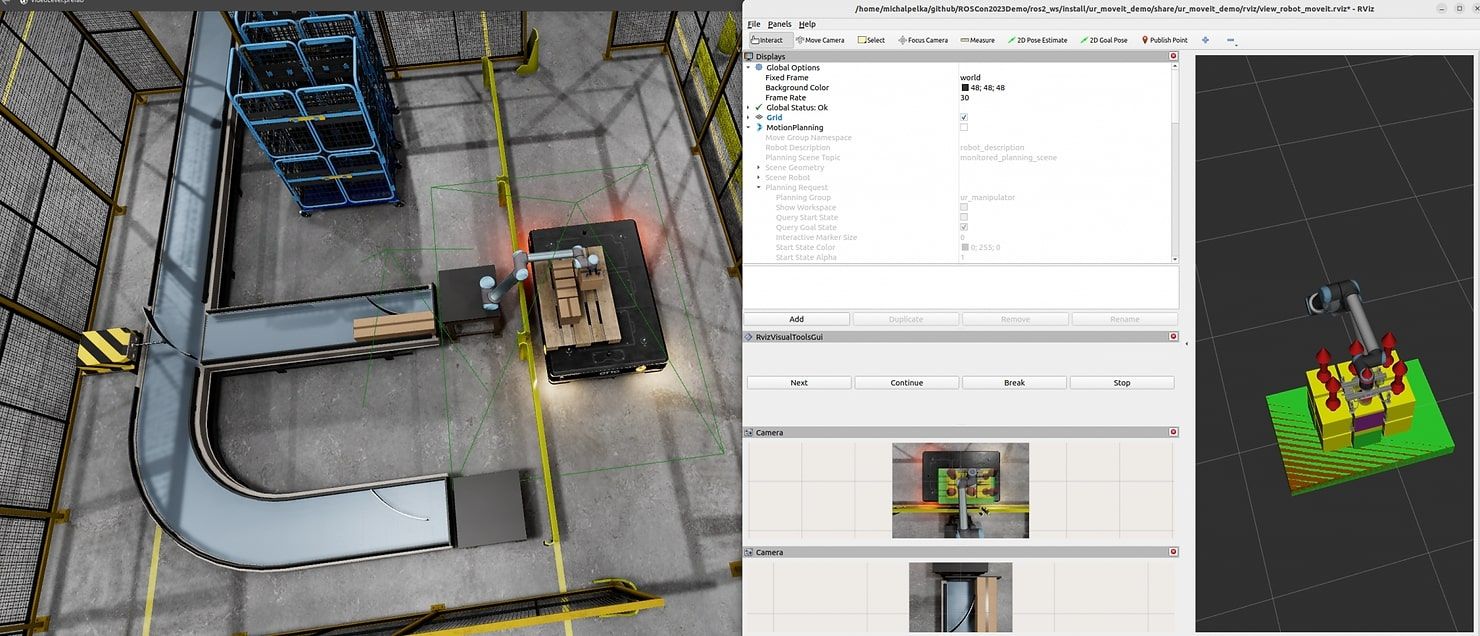Click the Displays tree scroll-down arrow
This screenshot has width=1480, height=636.
point(1174,258)
